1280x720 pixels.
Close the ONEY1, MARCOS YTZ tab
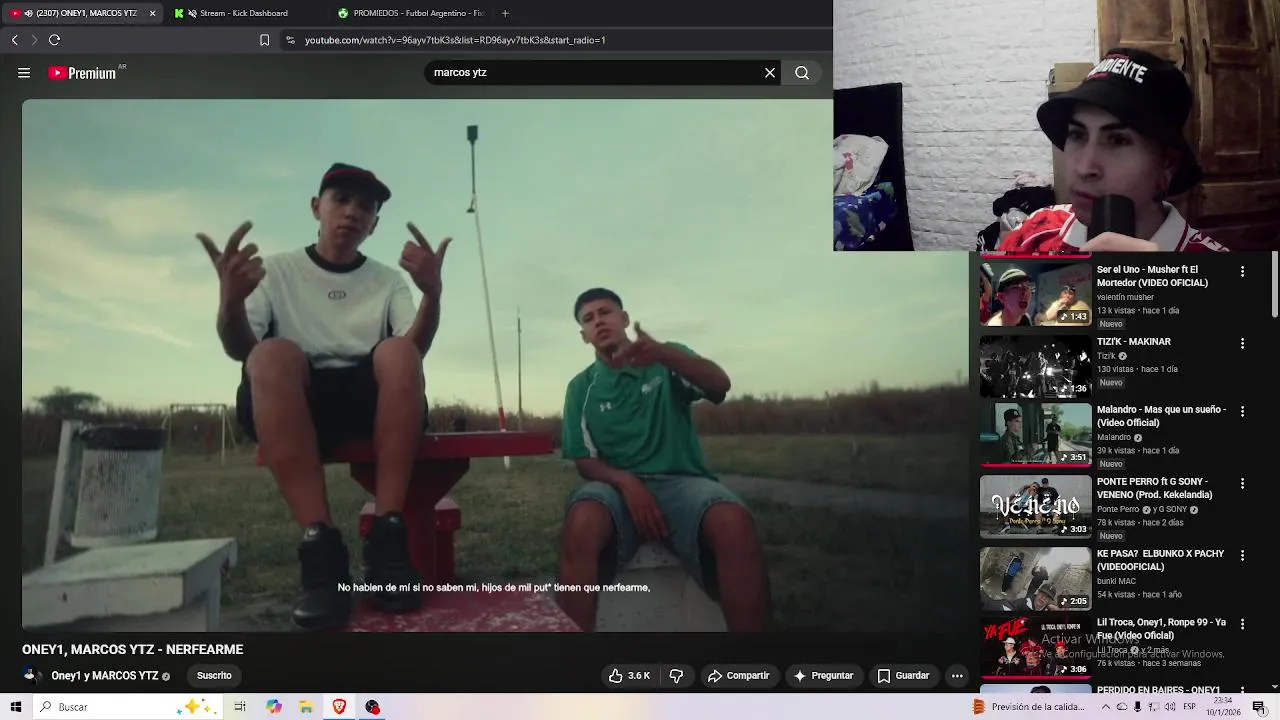[153, 13]
